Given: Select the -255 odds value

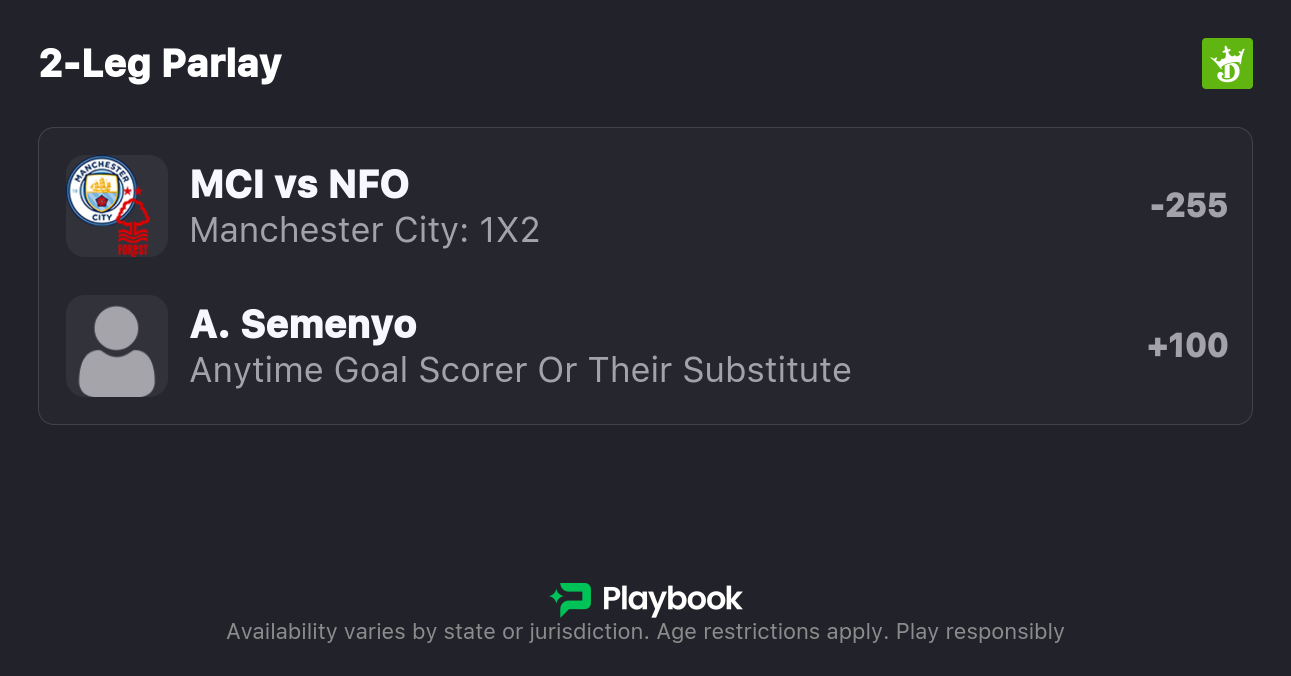Looking at the screenshot, I should tap(1189, 206).
